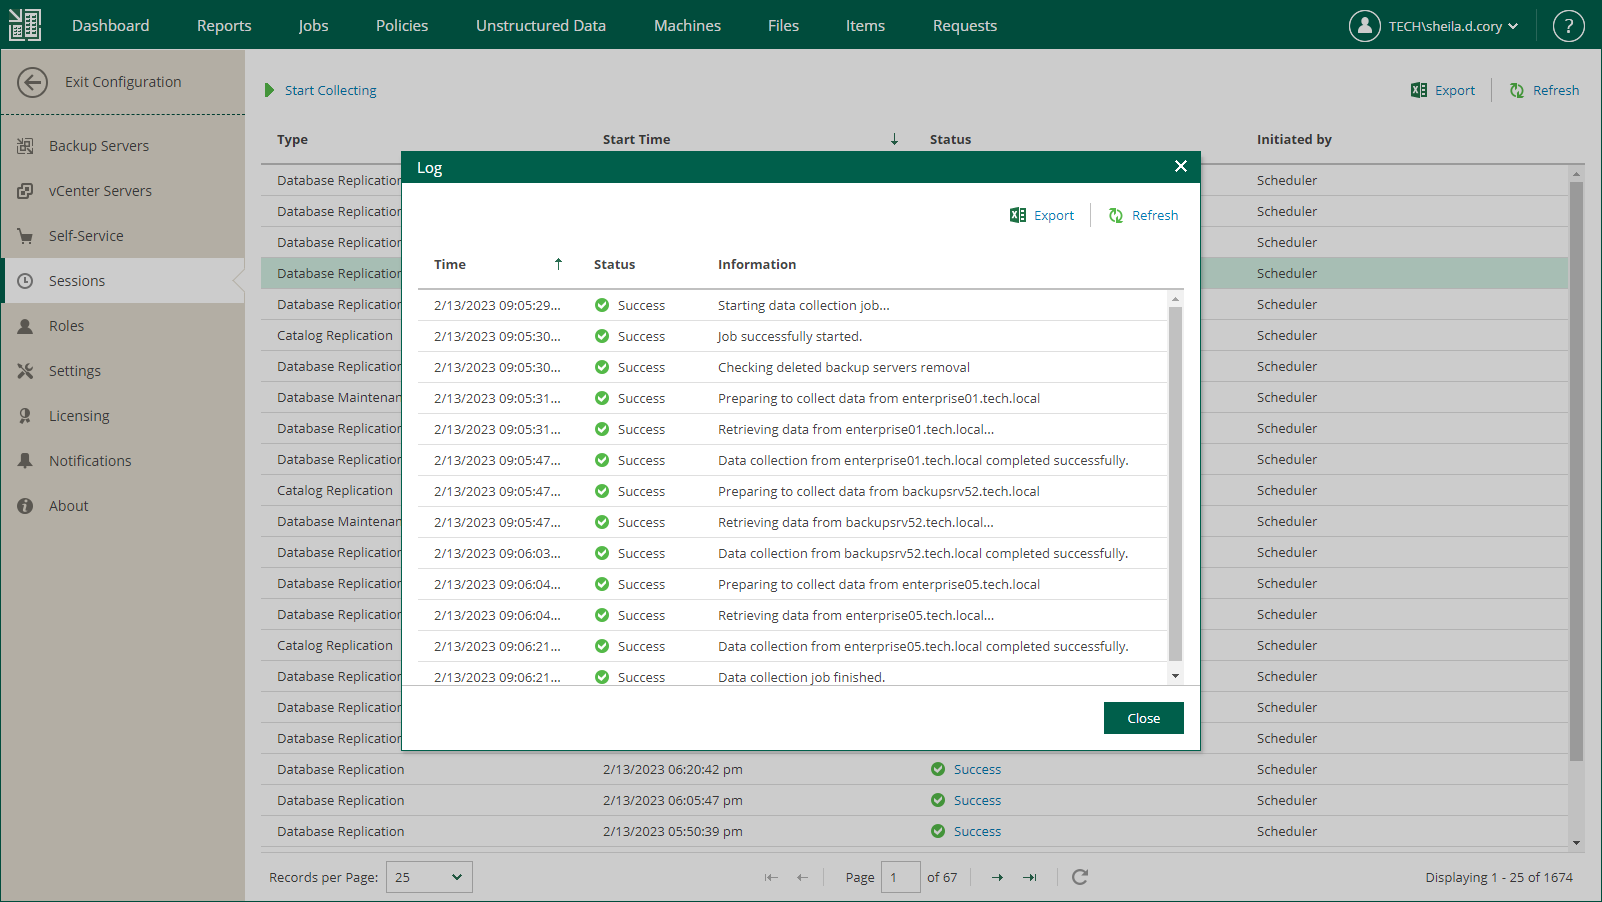Go to the Machines tab

coord(687,25)
